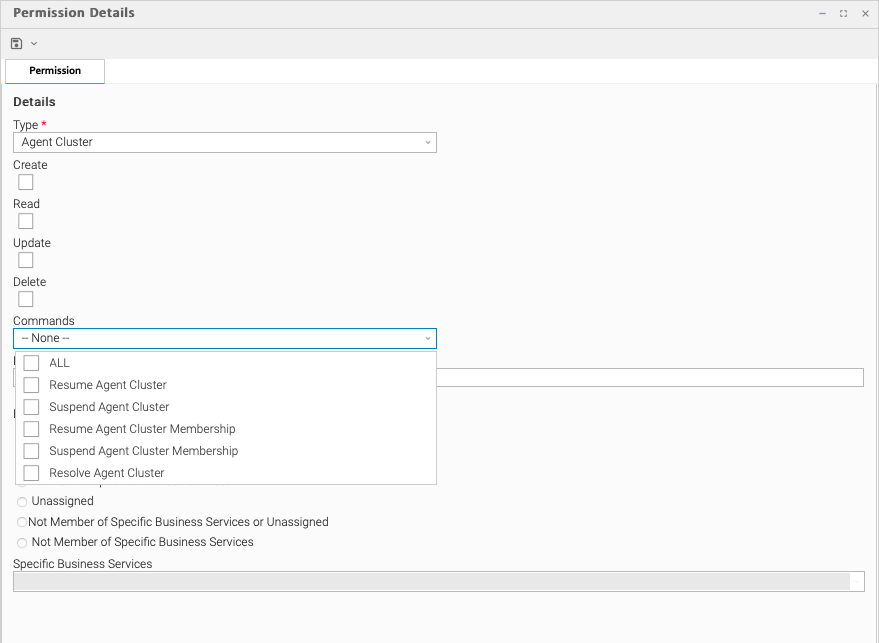
Task: Click the save icon in the toolbar
Action: pyautogui.click(x=17, y=43)
